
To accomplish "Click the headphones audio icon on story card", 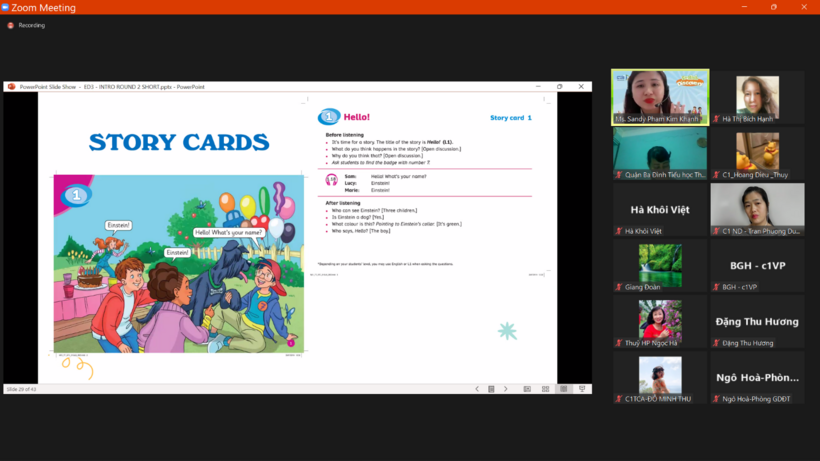I will click(x=331, y=180).
